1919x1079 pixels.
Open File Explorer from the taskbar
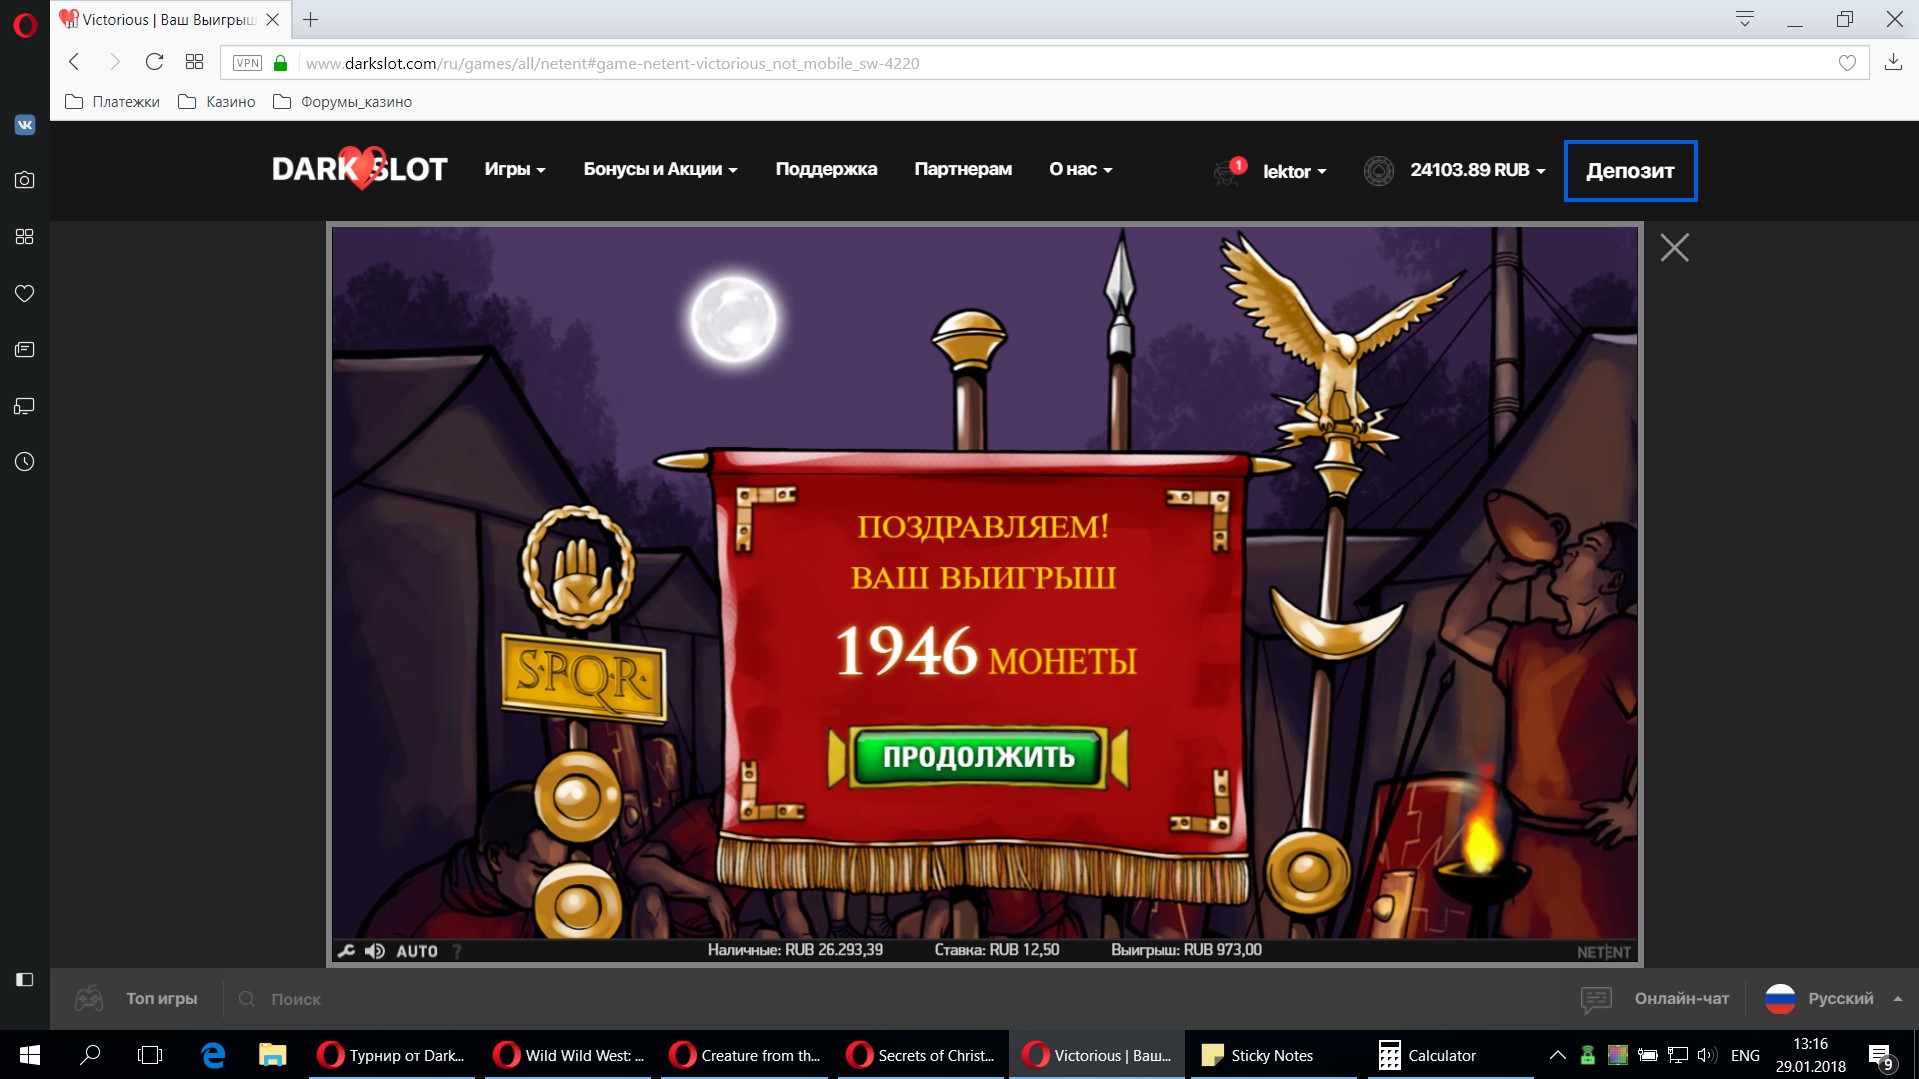pyautogui.click(x=272, y=1055)
